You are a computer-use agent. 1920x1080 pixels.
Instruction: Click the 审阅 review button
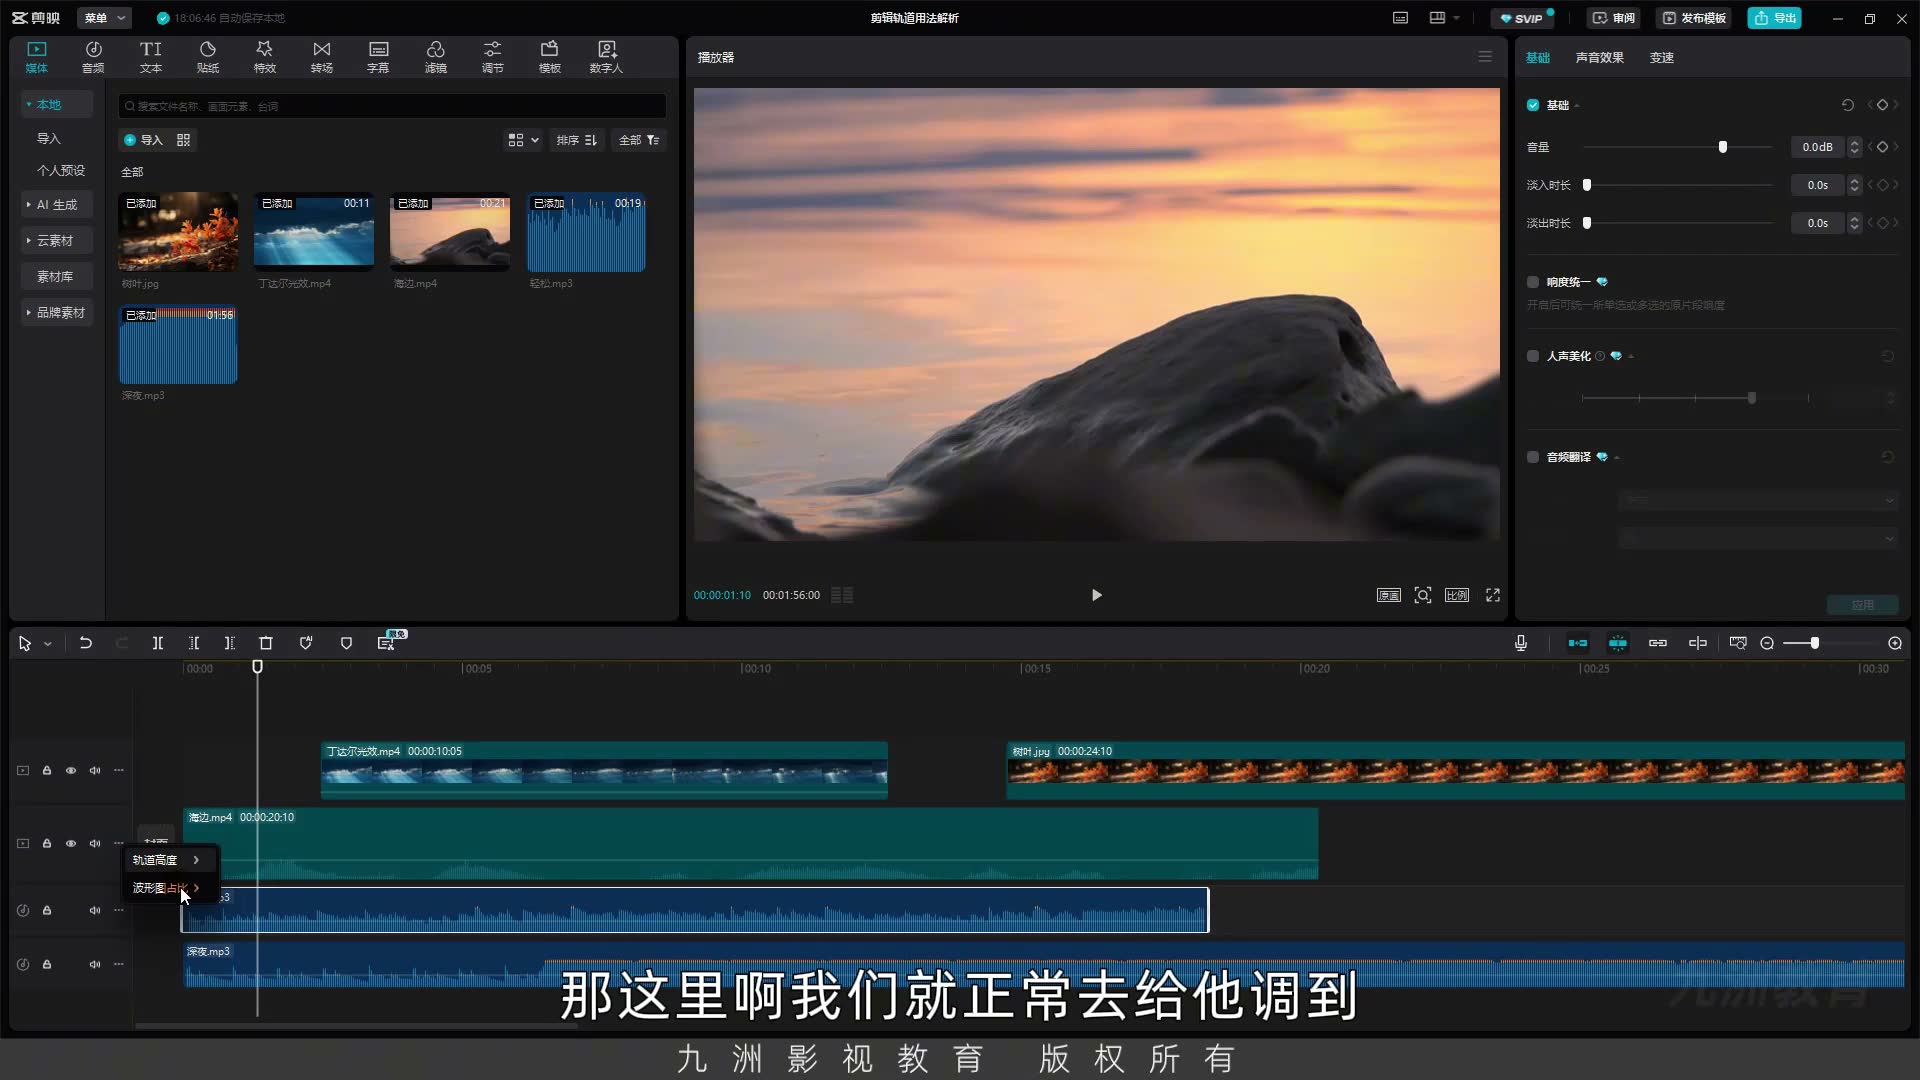coord(1614,18)
